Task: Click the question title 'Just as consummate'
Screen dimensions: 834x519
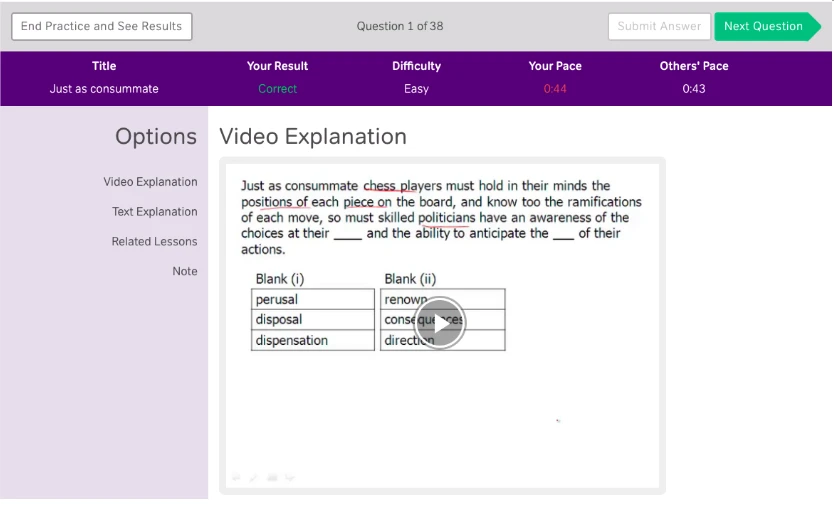Action: click(104, 89)
